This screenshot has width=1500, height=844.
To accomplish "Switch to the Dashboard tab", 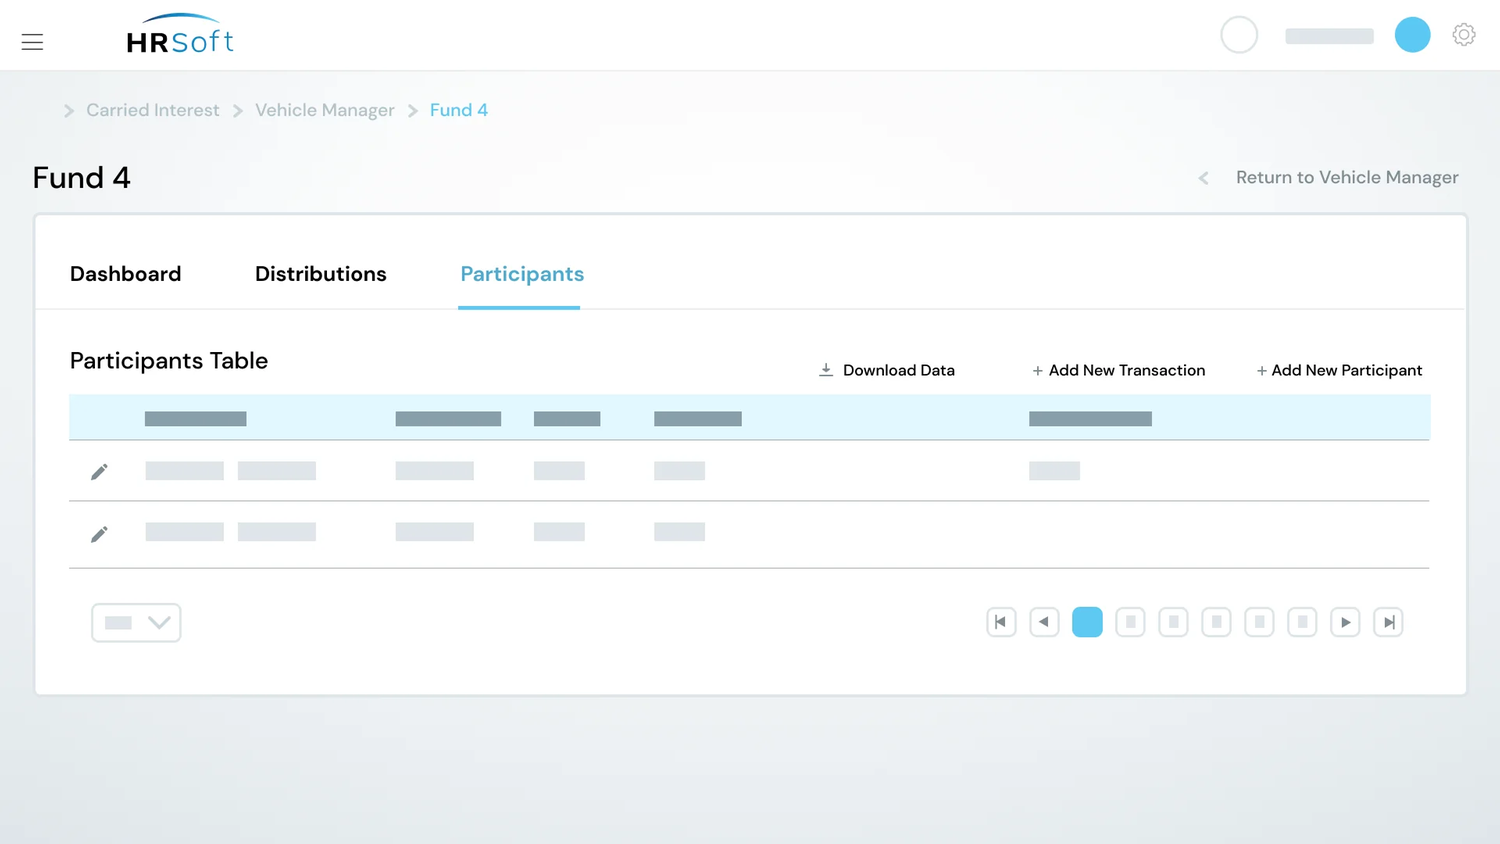I will pyautogui.click(x=125, y=274).
